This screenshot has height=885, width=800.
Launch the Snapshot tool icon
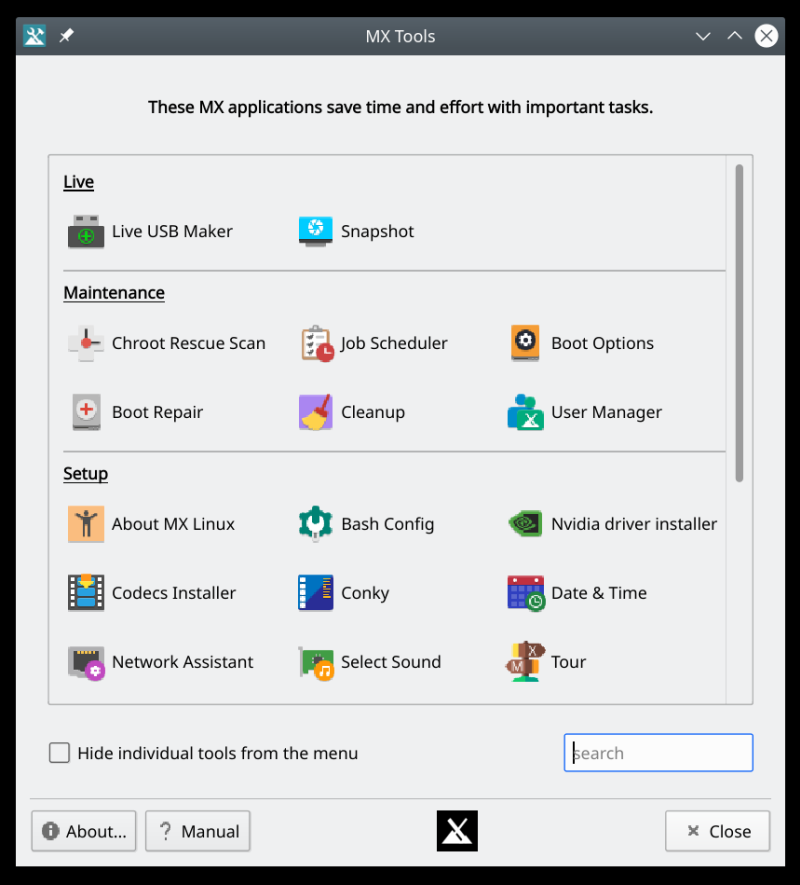pyautogui.click(x=316, y=231)
